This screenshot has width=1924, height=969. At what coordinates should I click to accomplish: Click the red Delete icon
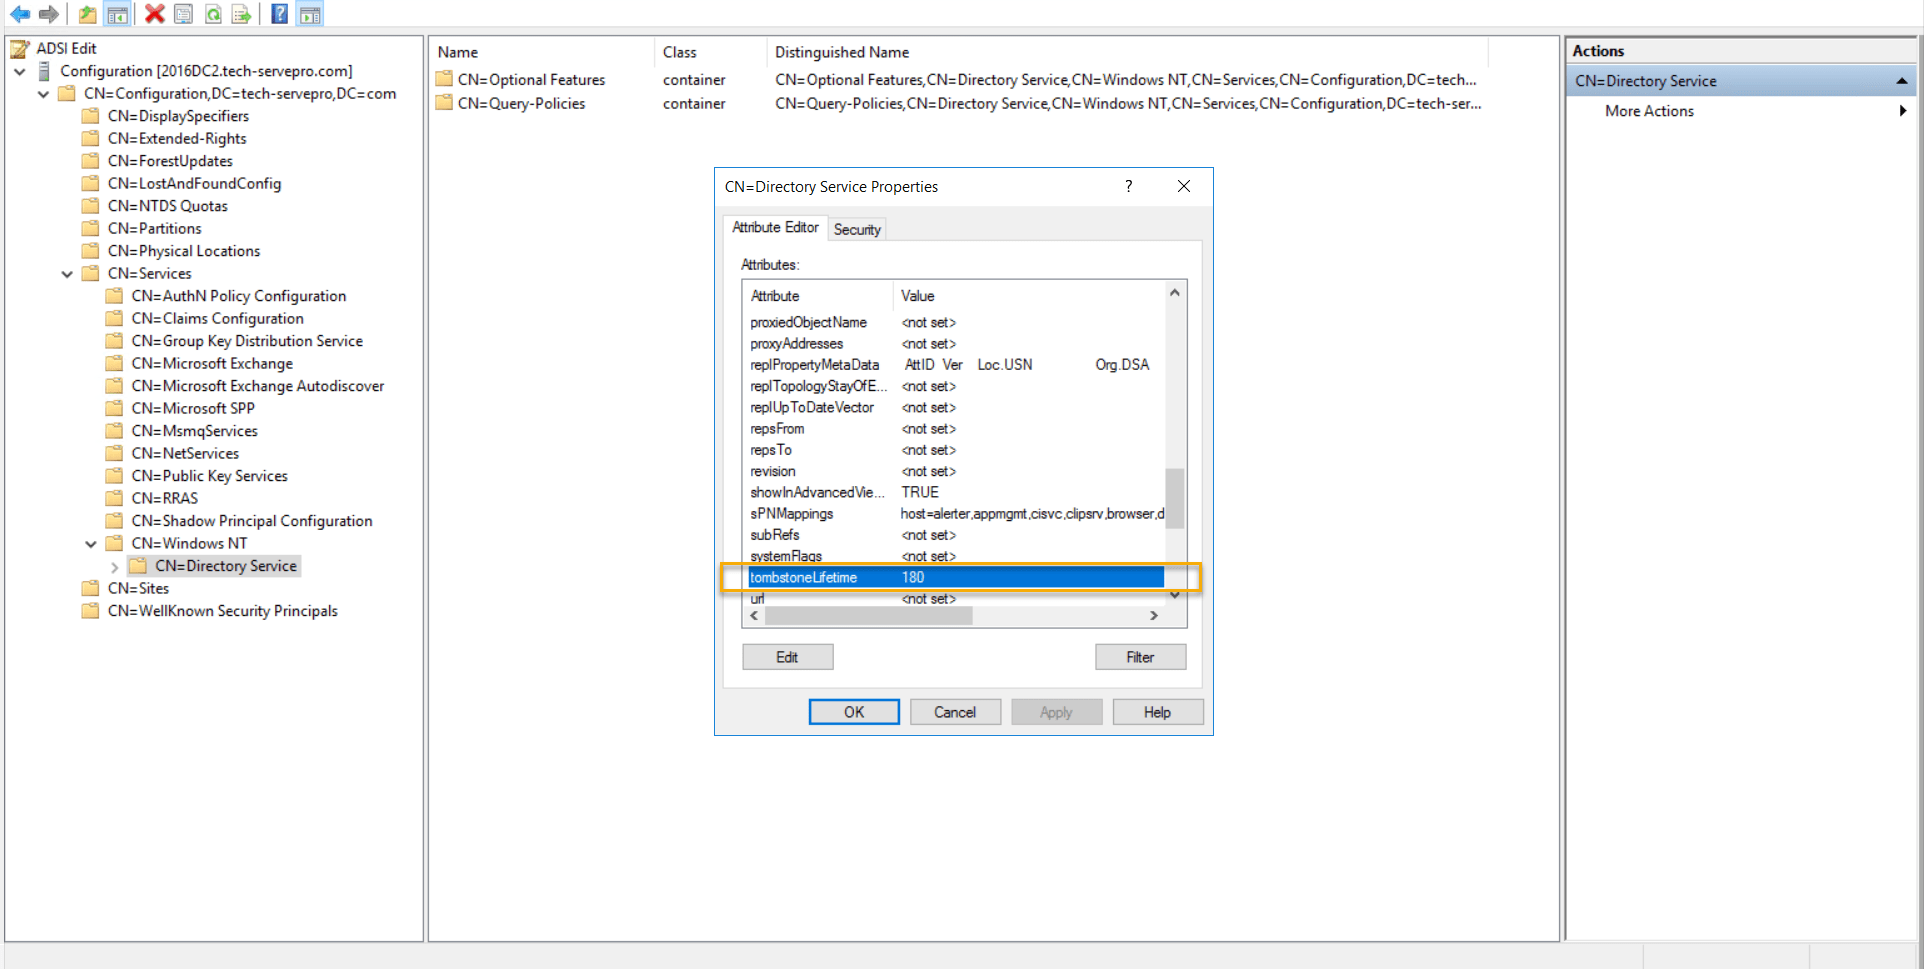coord(153,14)
